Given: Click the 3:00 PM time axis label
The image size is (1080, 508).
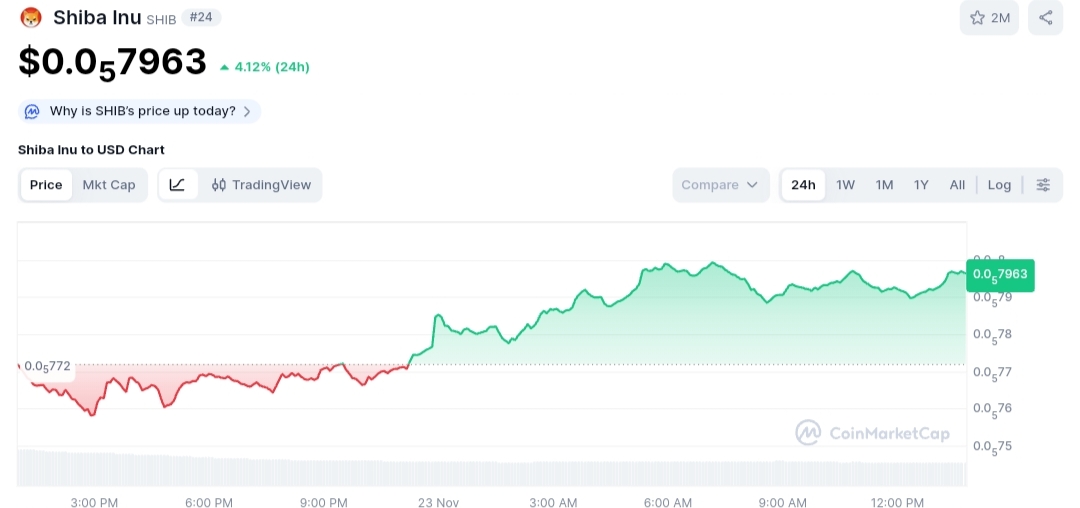Looking at the screenshot, I should tap(94, 502).
